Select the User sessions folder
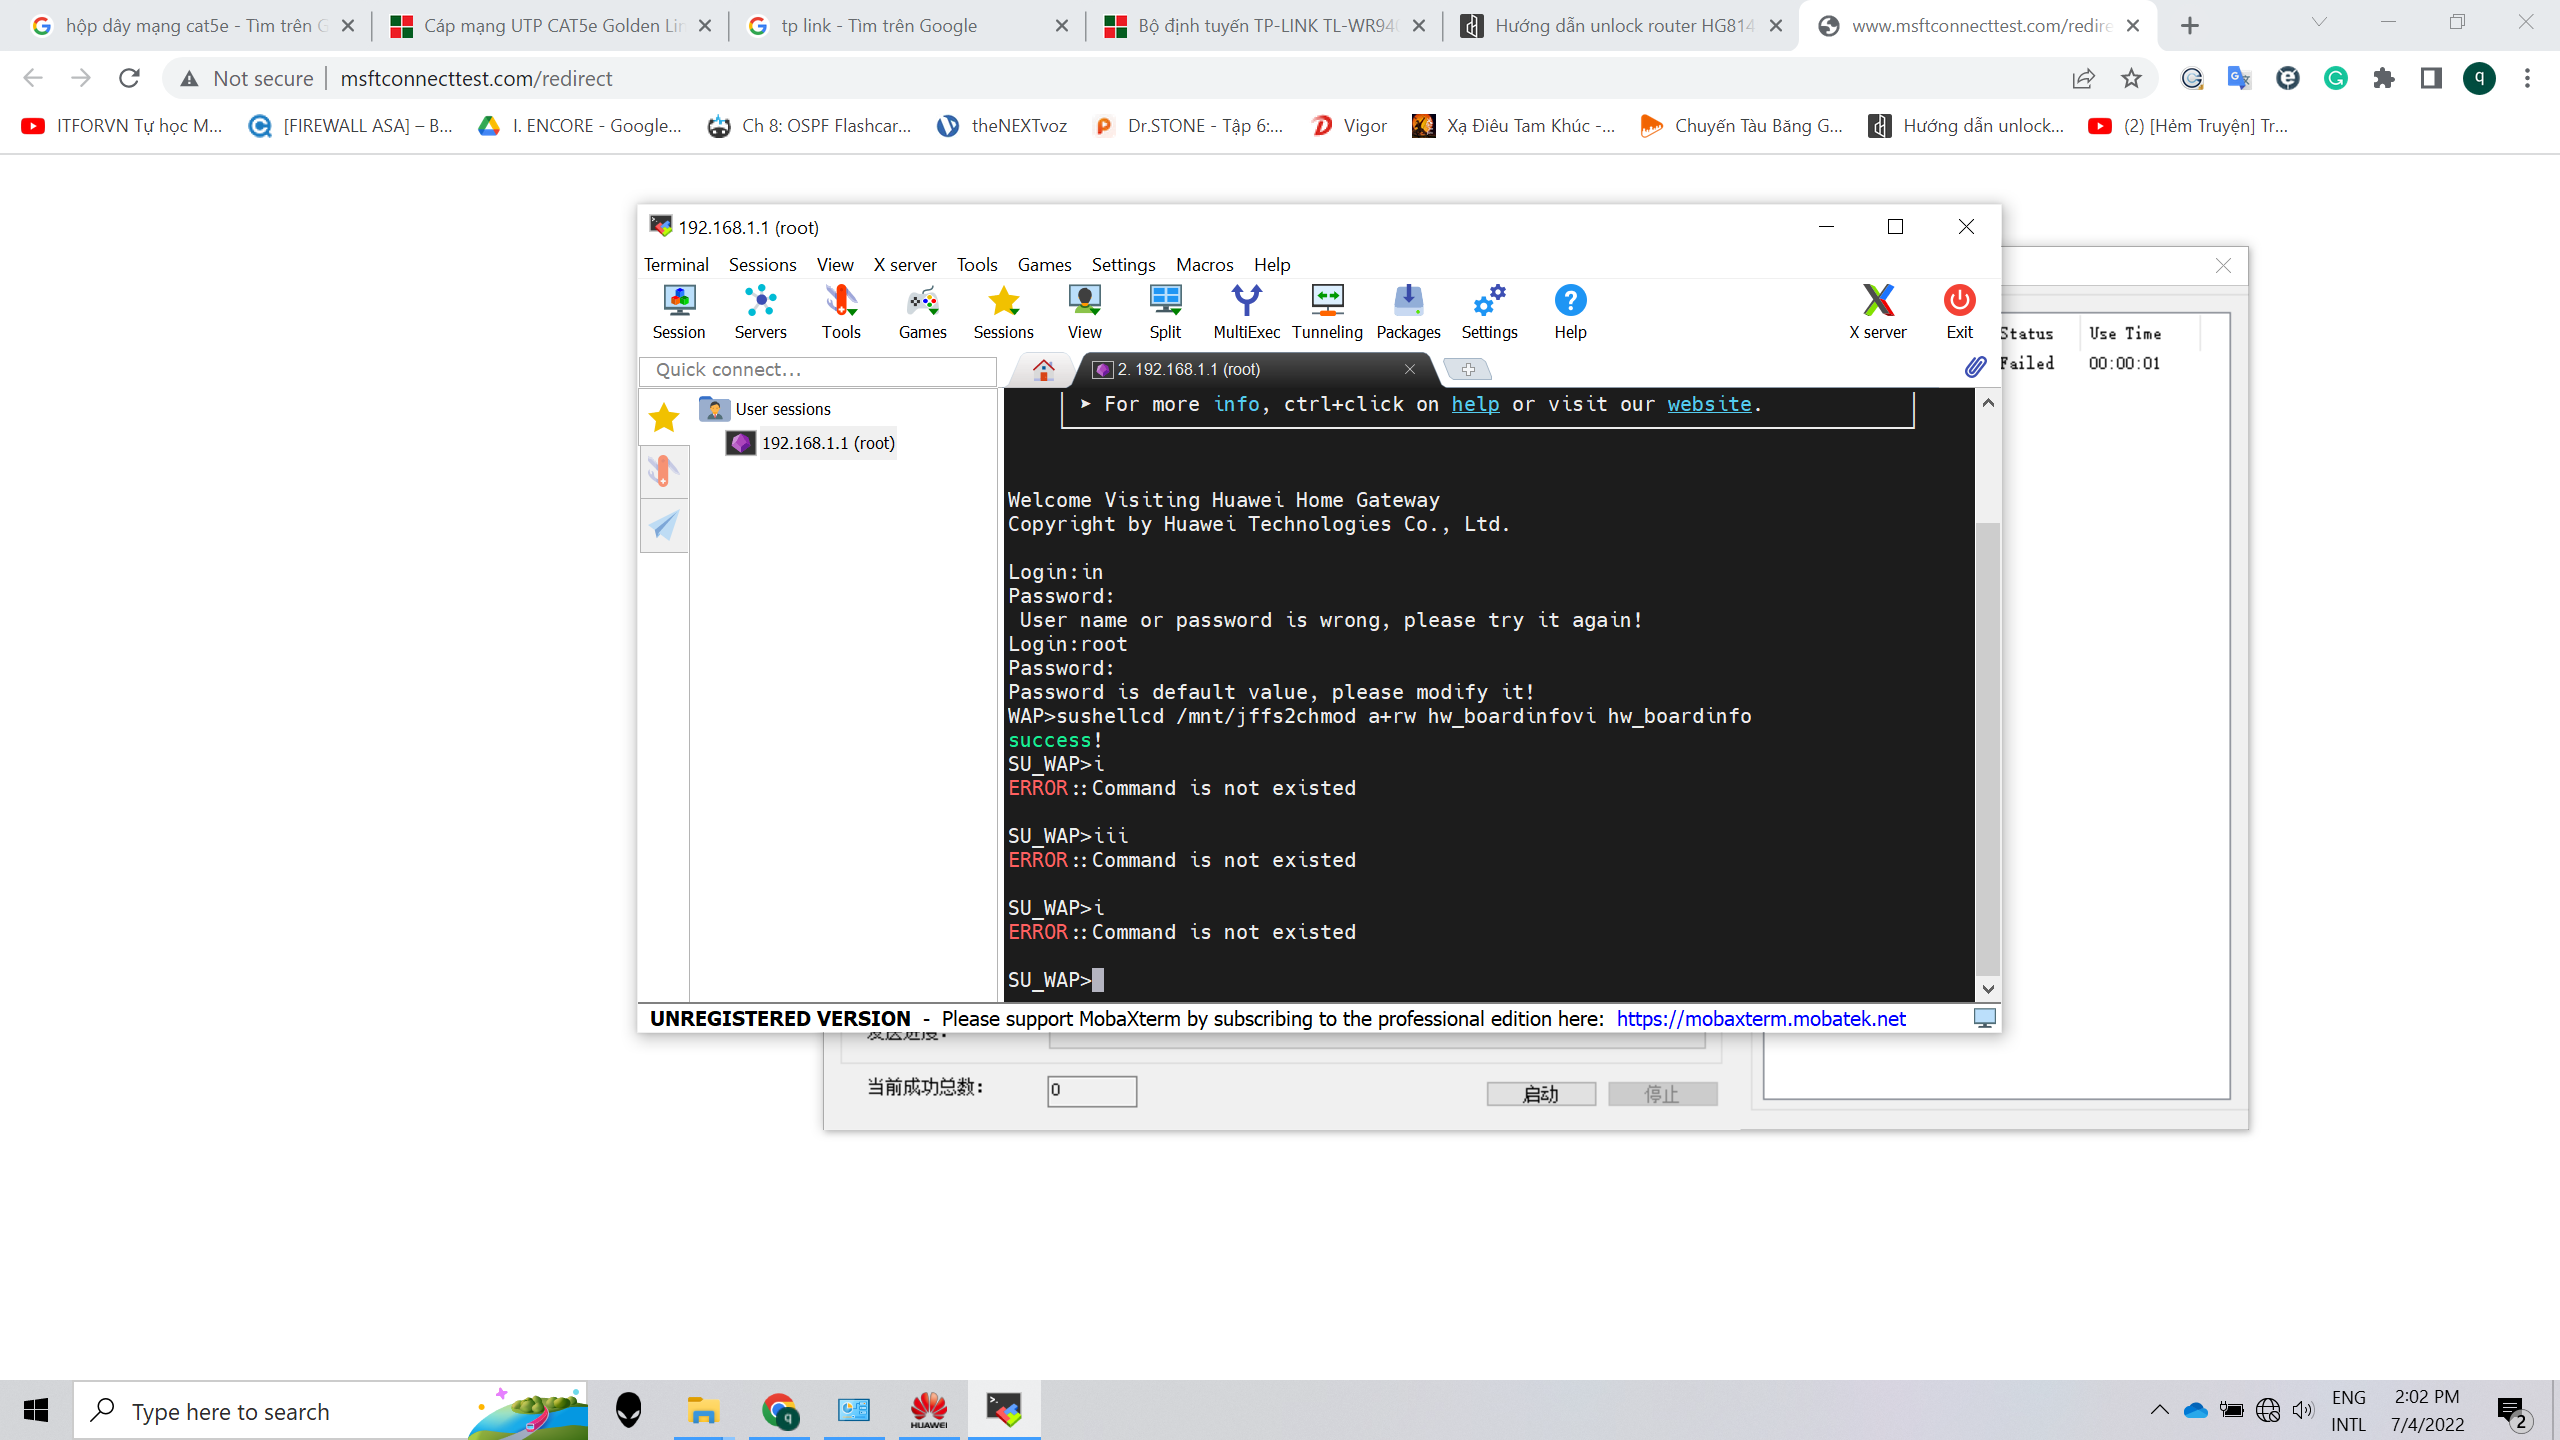The width and height of the screenshot is (2560, 1440). 766,409
